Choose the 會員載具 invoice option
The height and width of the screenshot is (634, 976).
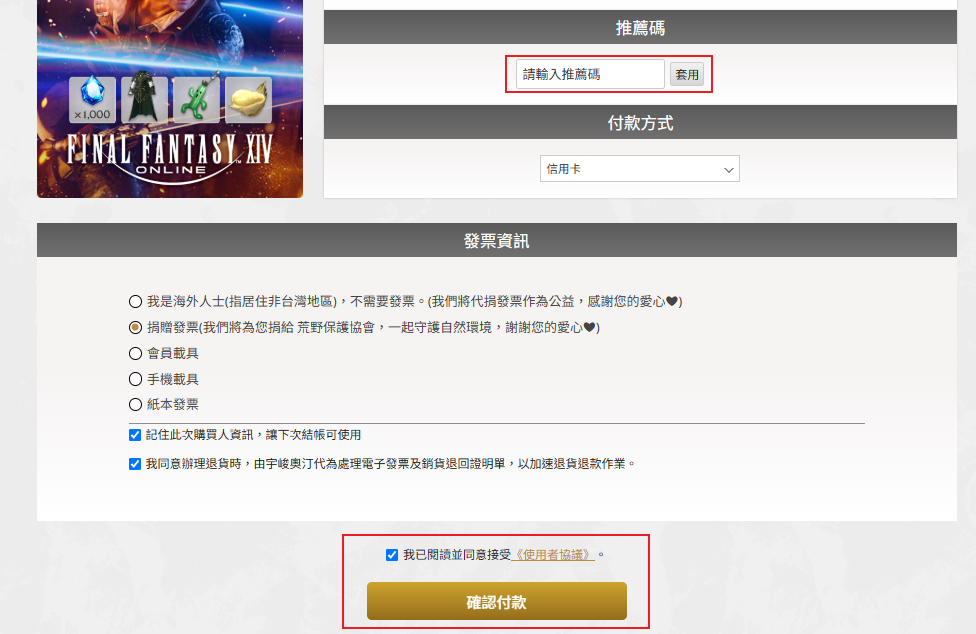point(136,353)
